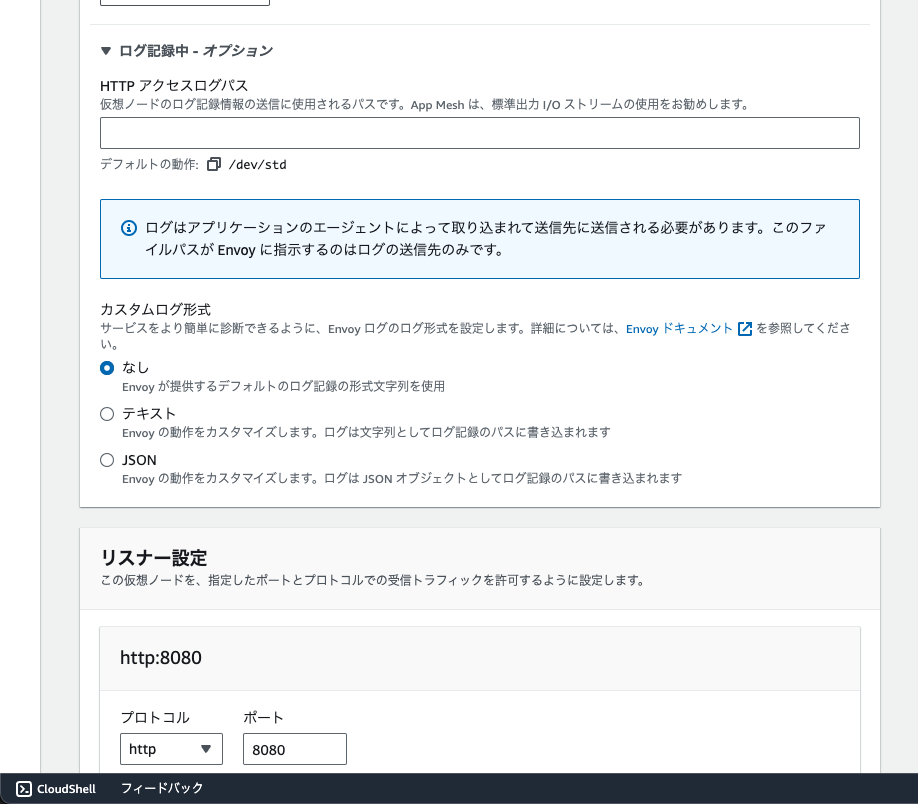Click the HTTP アクセスログパス label
The width and height of the screenshot is (918, 804).
(174, 86)
